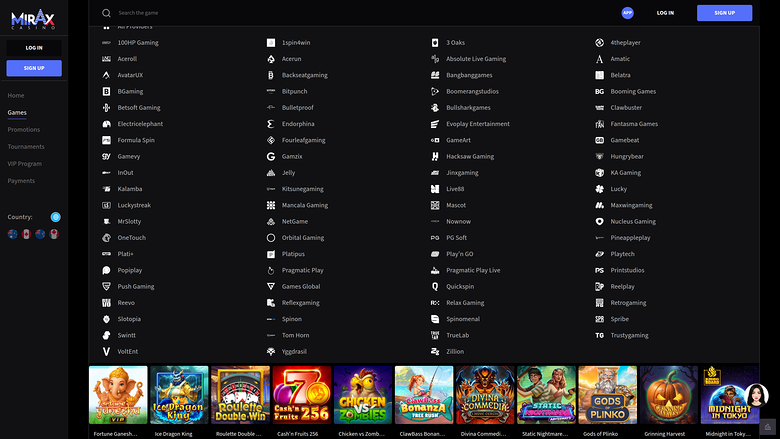780x439 pixels.
Task: Go to the Tournaments page in sidebar
Action: (26, 146)
